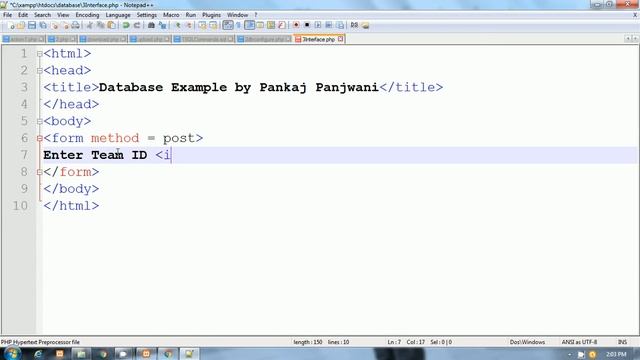Click status bar 'Dos\Windows' line ending
Image resolution: width=640 pixels, height=360 pixels.
coord(527,342)
